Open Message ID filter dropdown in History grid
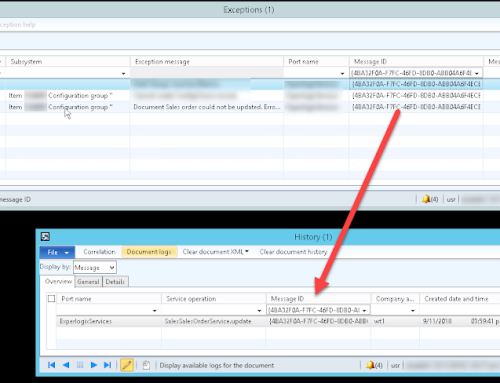This screenshot has height=383, width=500. click(365, 310)
